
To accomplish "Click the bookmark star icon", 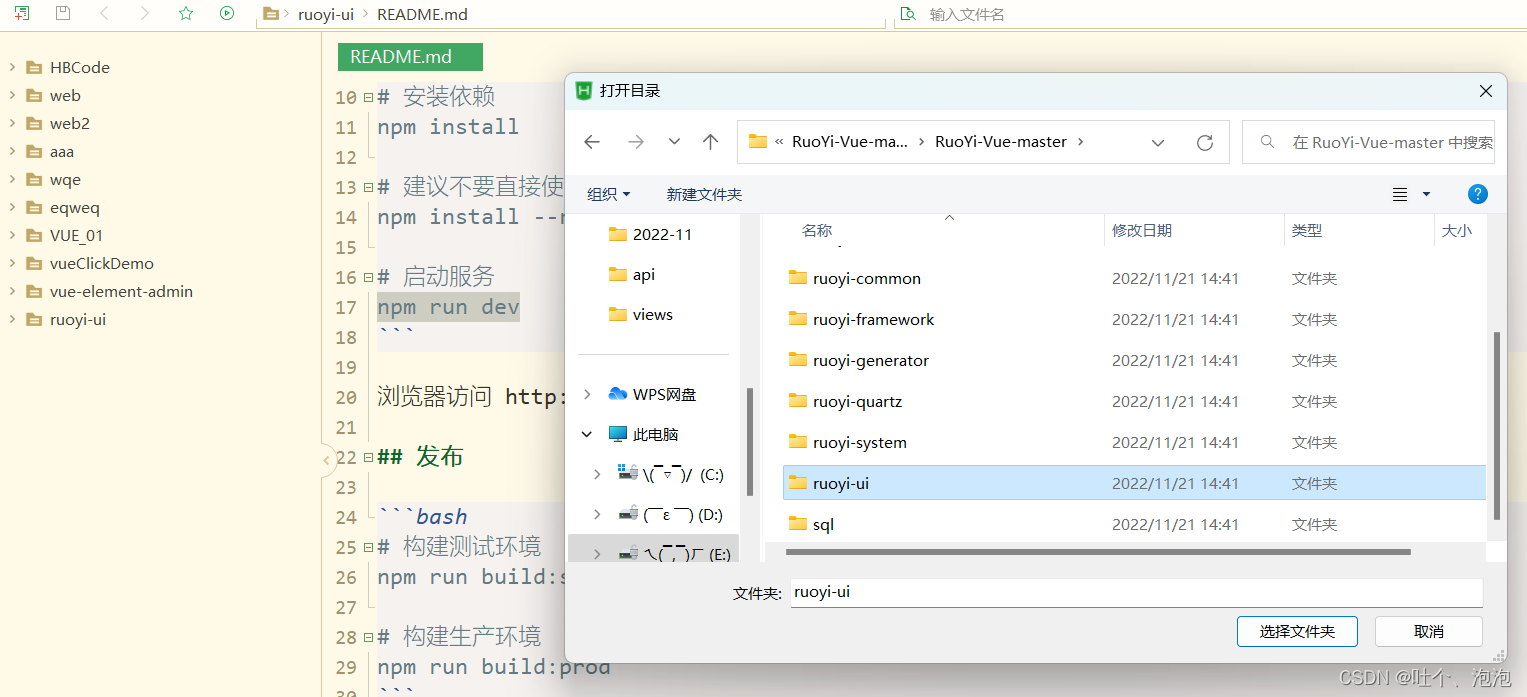I will (x=185, y=13).
